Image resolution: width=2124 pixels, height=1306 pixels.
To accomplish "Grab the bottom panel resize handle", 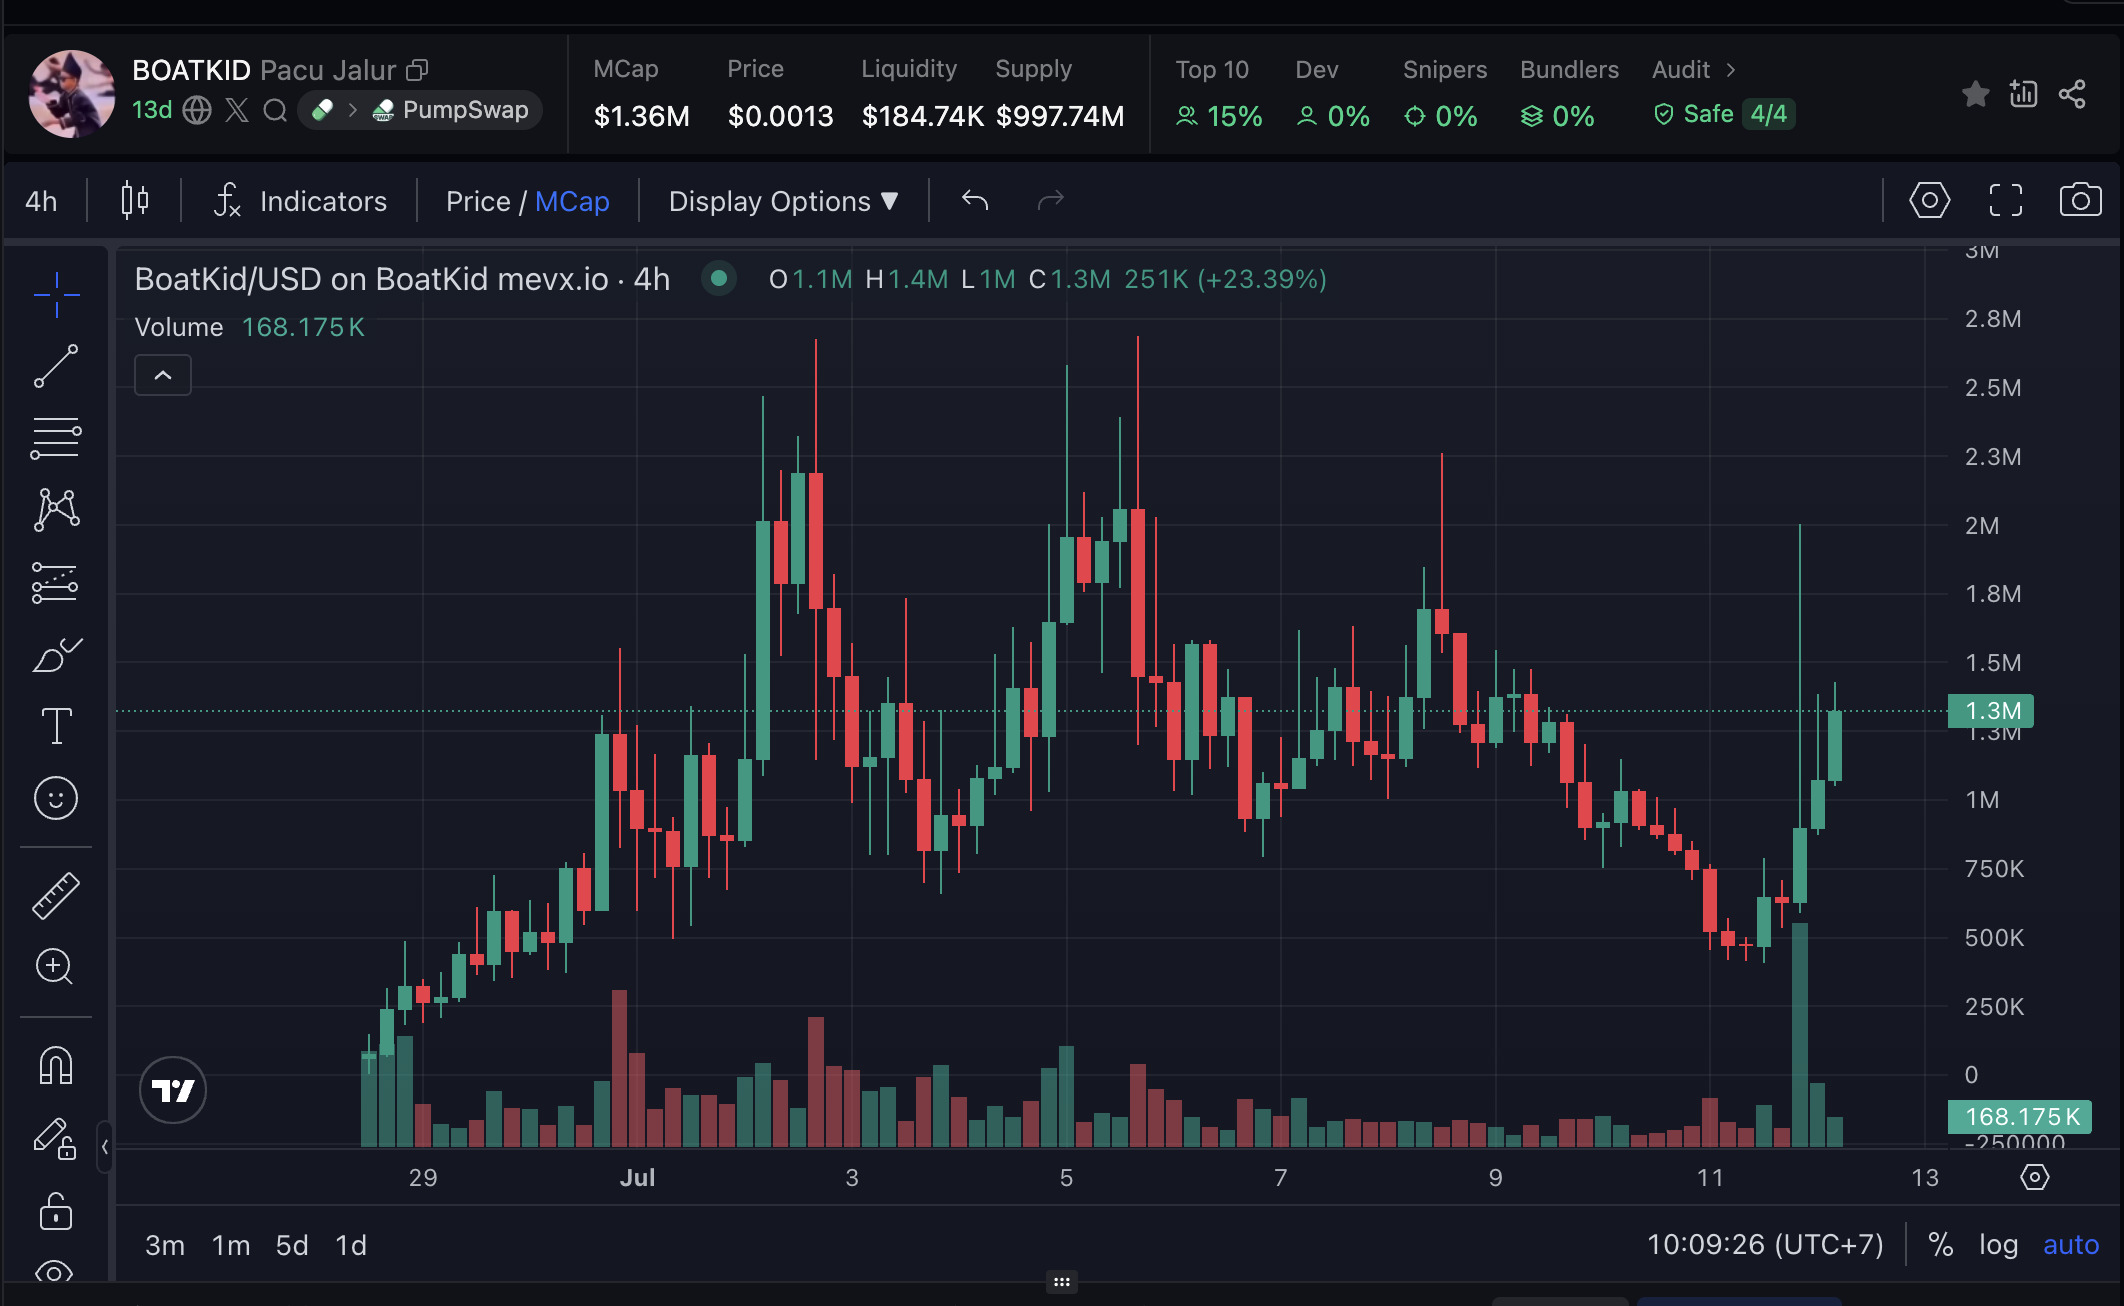I will point(1062,1282).
